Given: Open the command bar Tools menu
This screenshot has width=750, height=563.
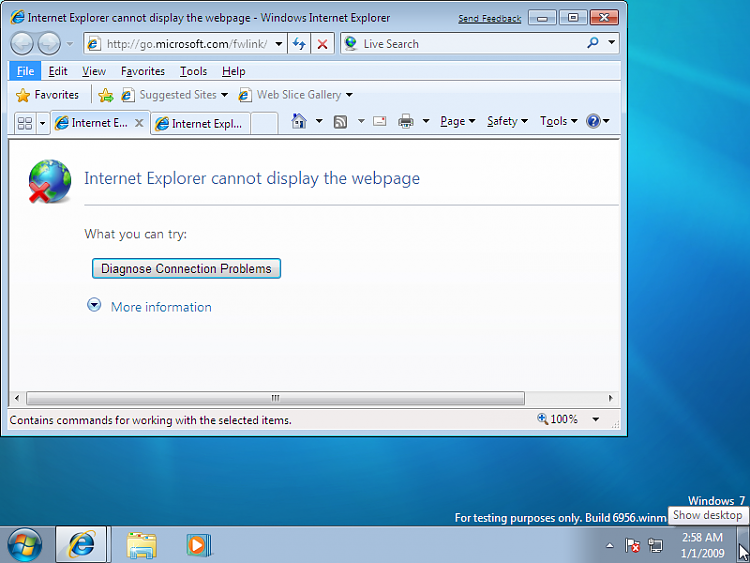Looking at the screenshot, I should (x=559, y=121).
